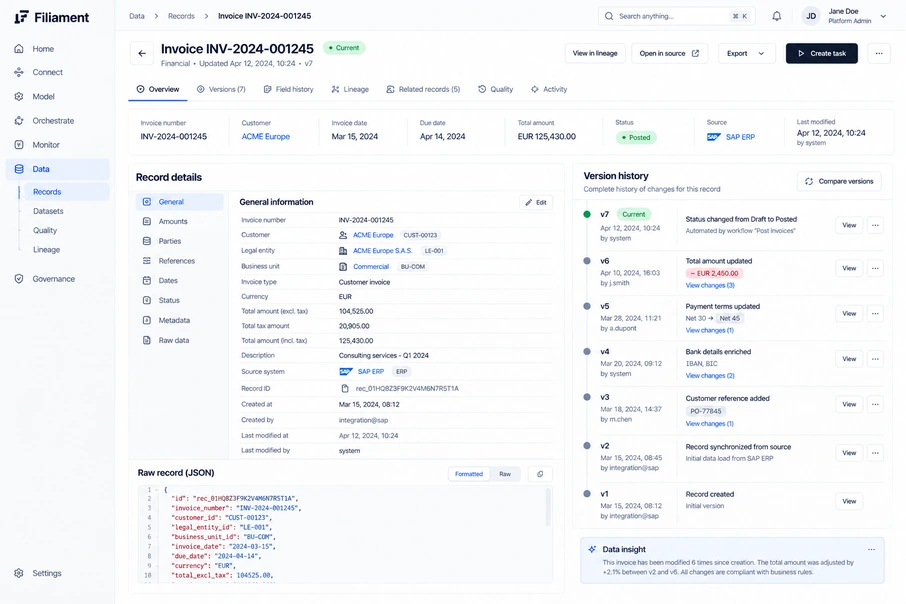Switch raw record view to Raw
The image size is (906, 604).
tap(505, 474)
